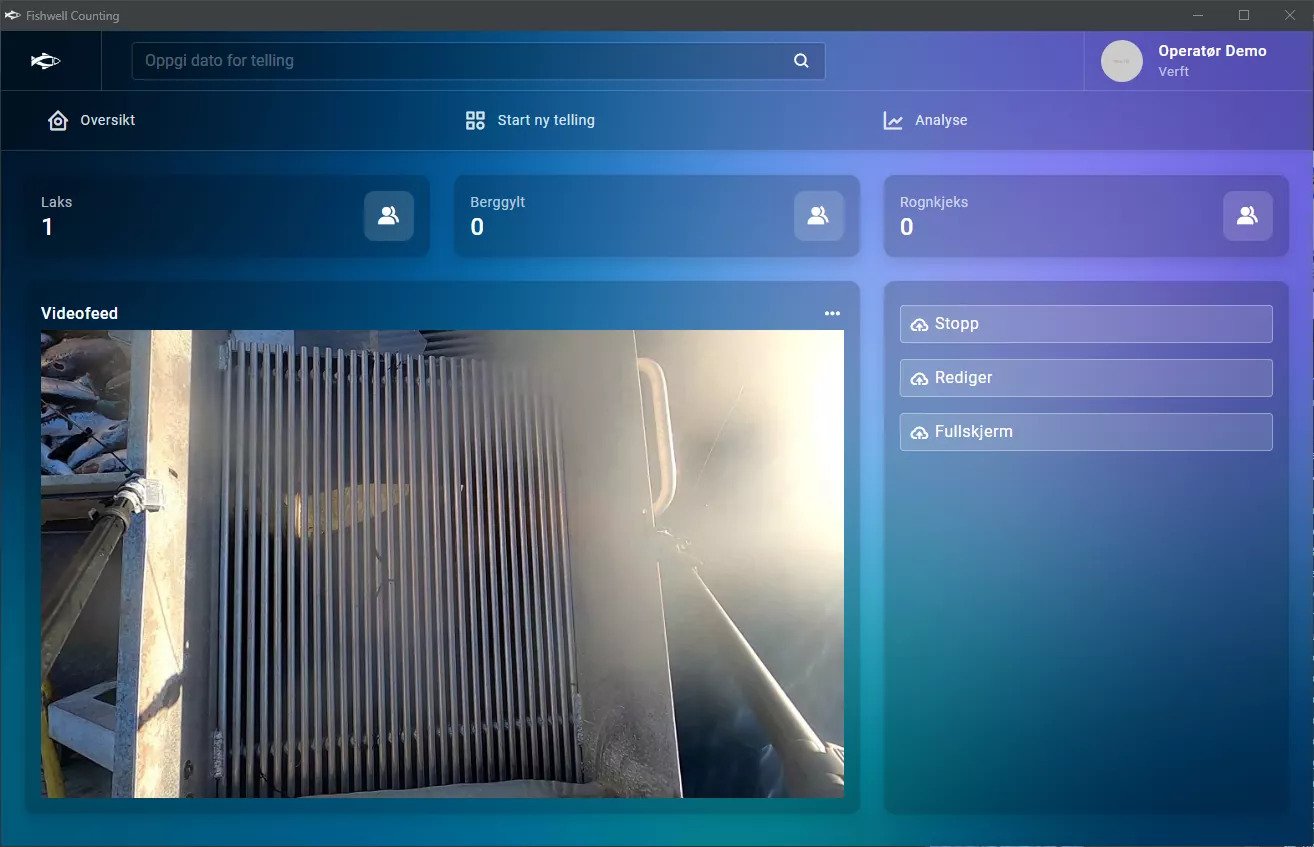This screenshot has height=847, width=1314.
Task: Click the Fishwell Counting title bar app icon
Action: click(x=13, y=15)
